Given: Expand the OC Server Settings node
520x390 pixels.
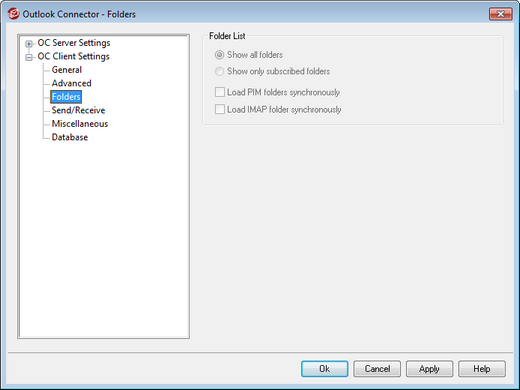Looking at the screenshot, I should [x=29, y=44].
